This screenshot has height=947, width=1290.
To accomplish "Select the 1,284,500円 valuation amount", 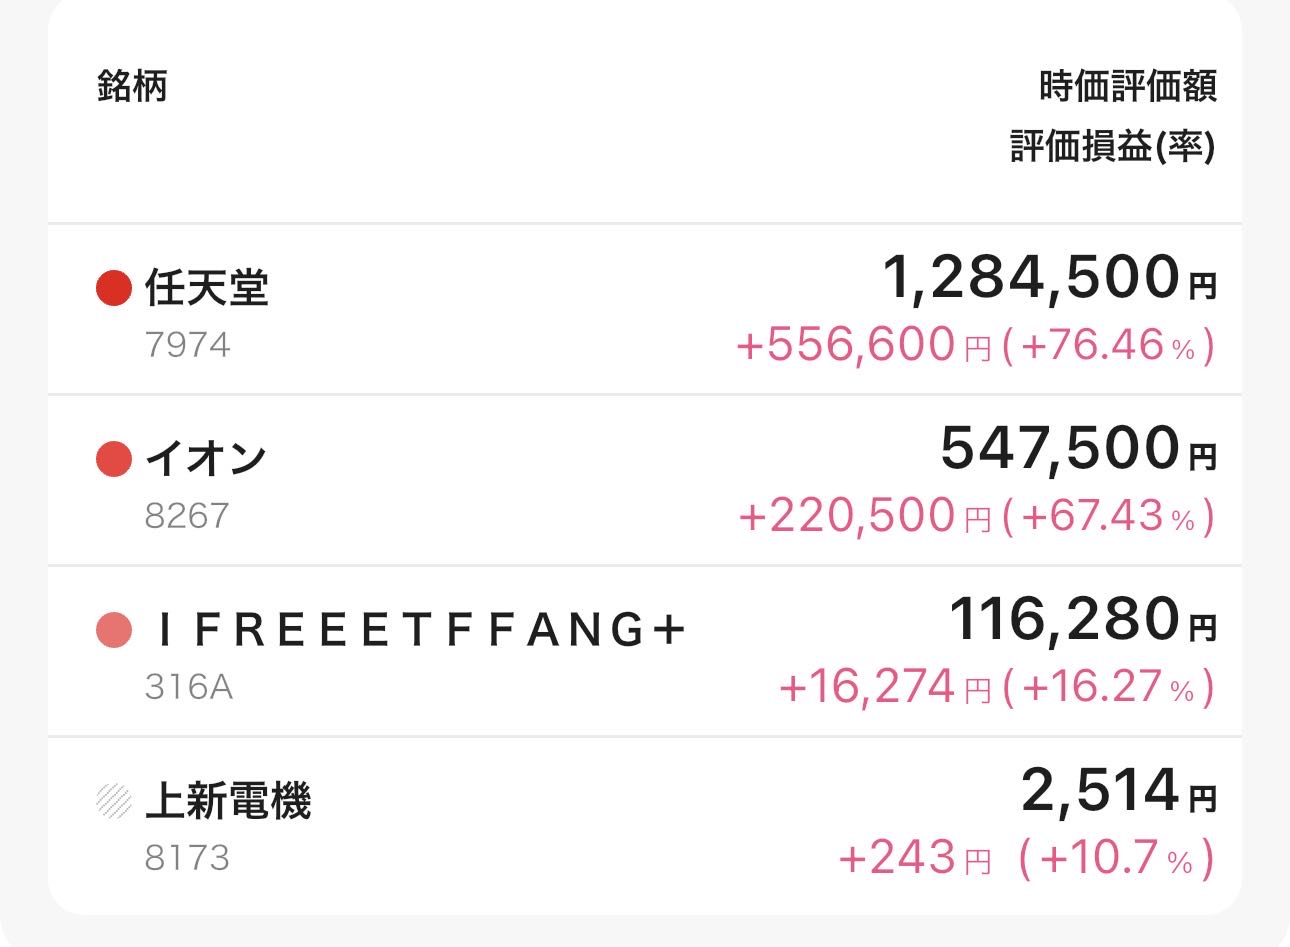I will click(1048, 277).
